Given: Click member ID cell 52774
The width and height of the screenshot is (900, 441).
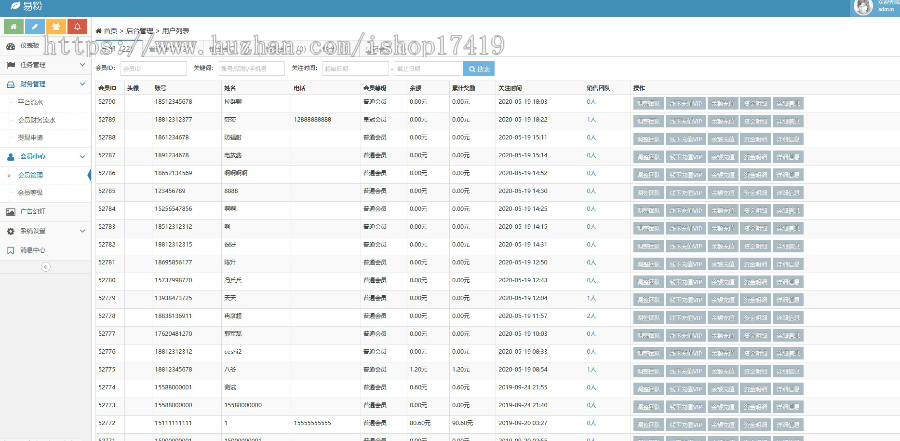Looking at the screenshot, I should [107, 388].
